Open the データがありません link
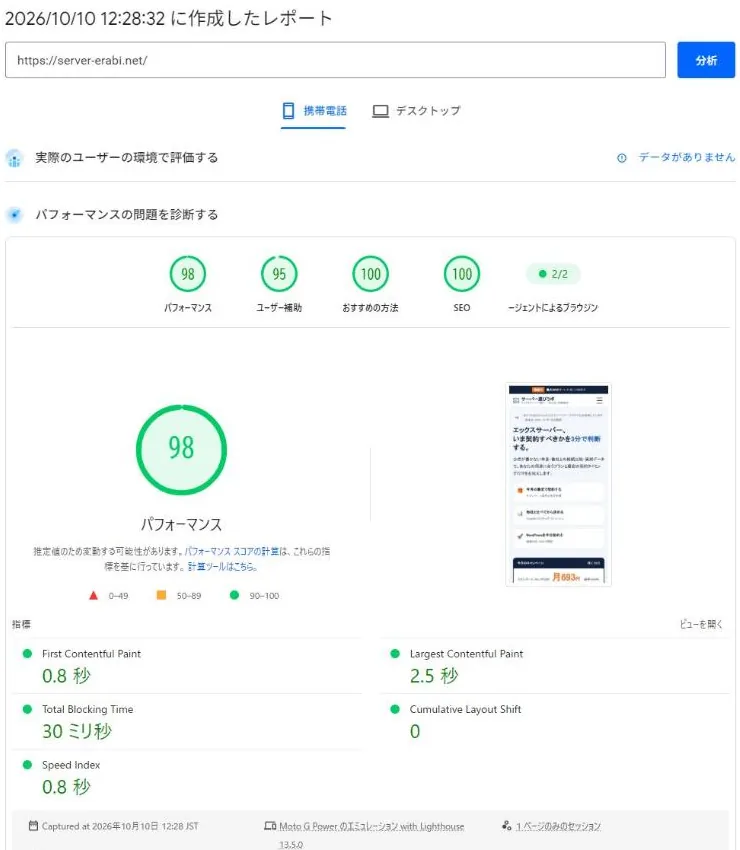 [x=686, y=157]
